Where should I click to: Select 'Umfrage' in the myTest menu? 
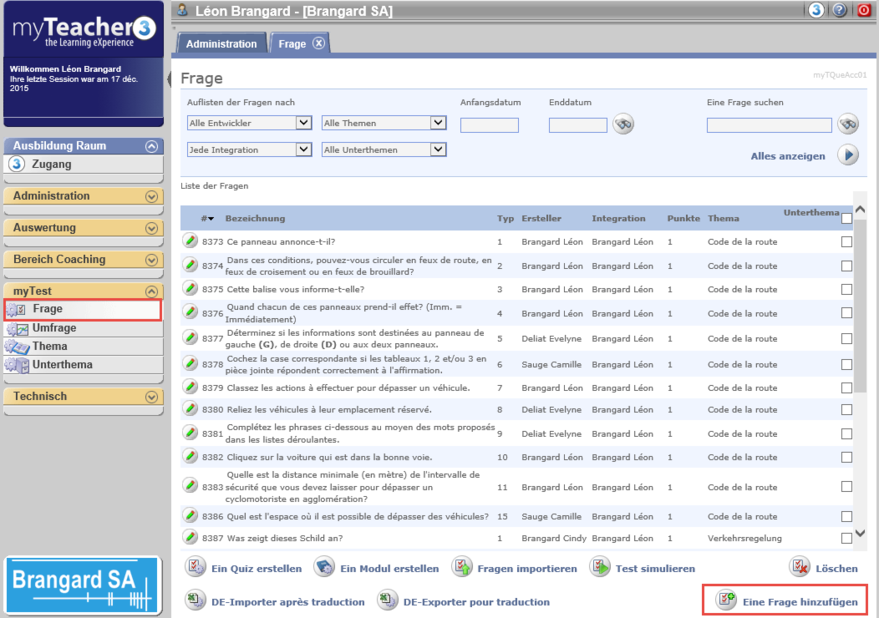click(54, 328)
